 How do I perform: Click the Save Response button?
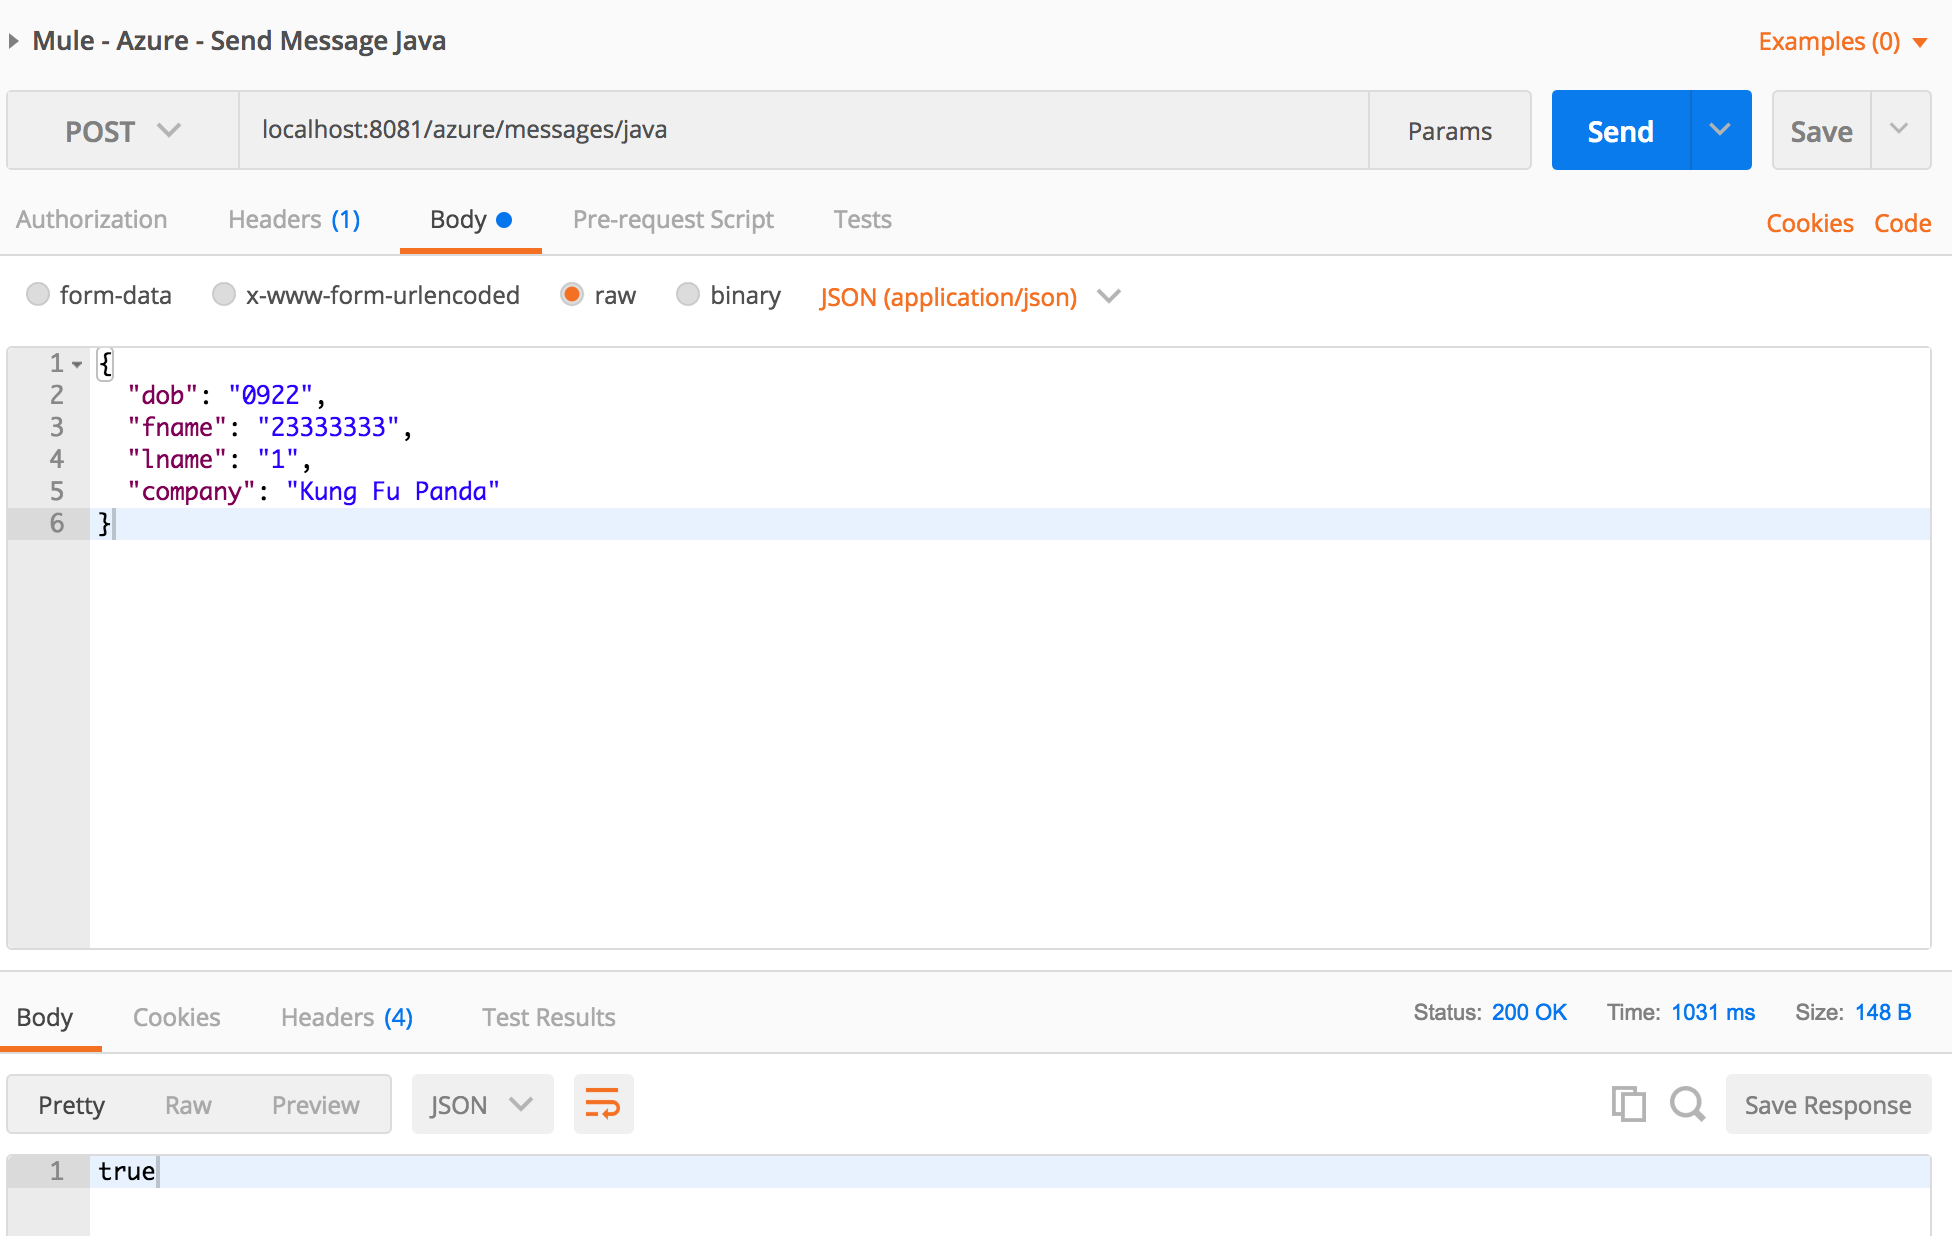(x=1827, y=1105)
